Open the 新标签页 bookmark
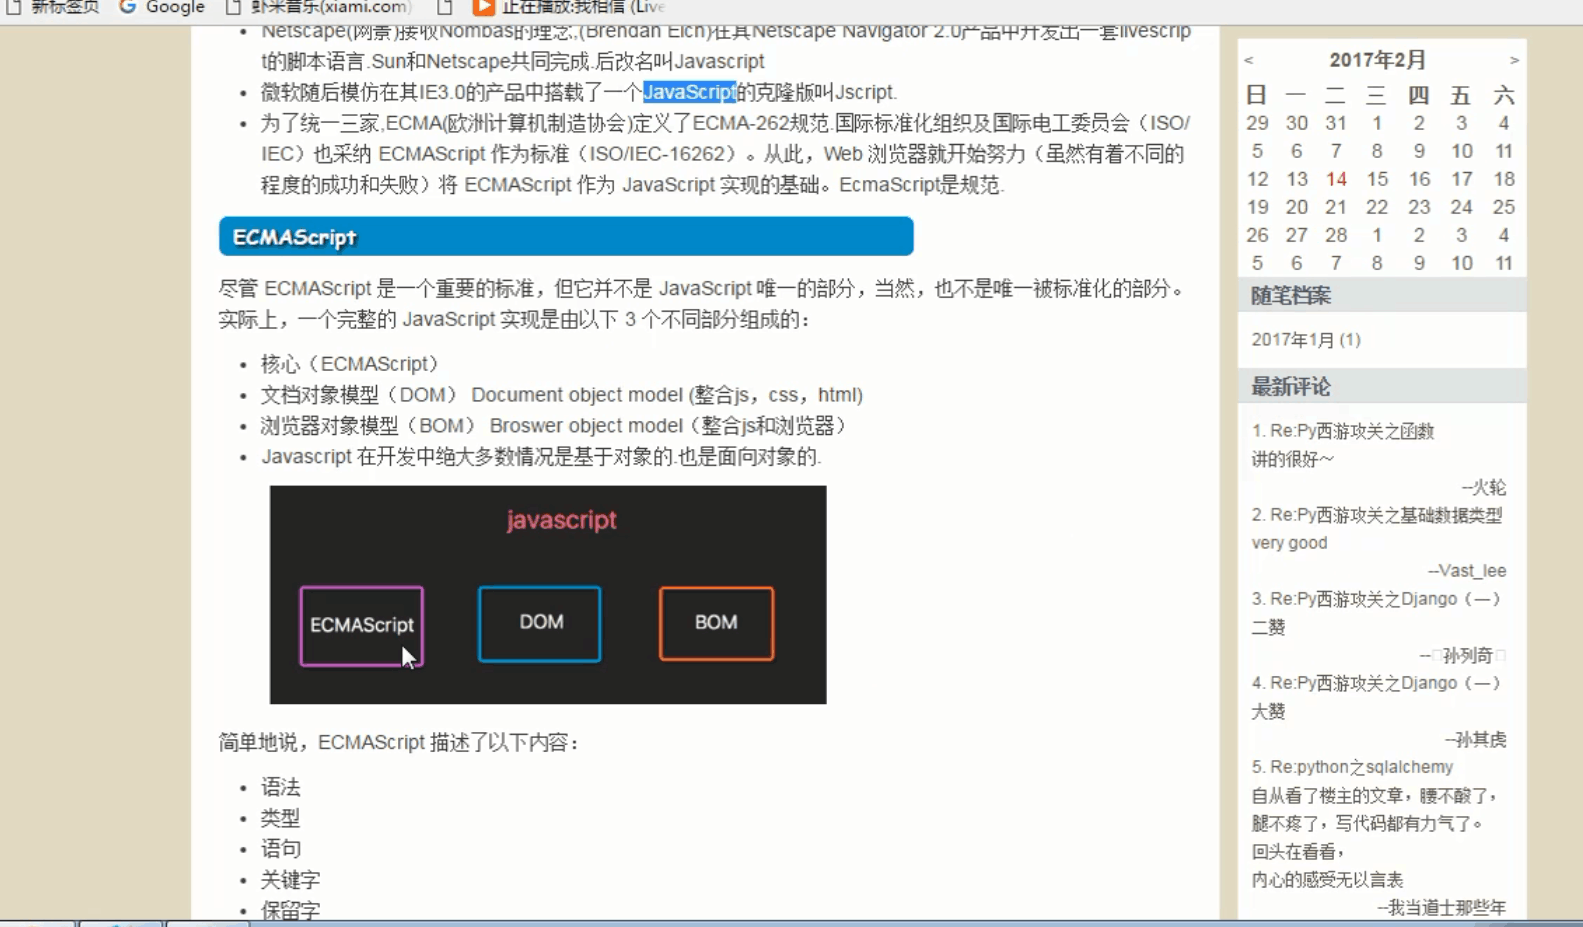The width and height of the screenshot is (1583, 927). [55, 7]
